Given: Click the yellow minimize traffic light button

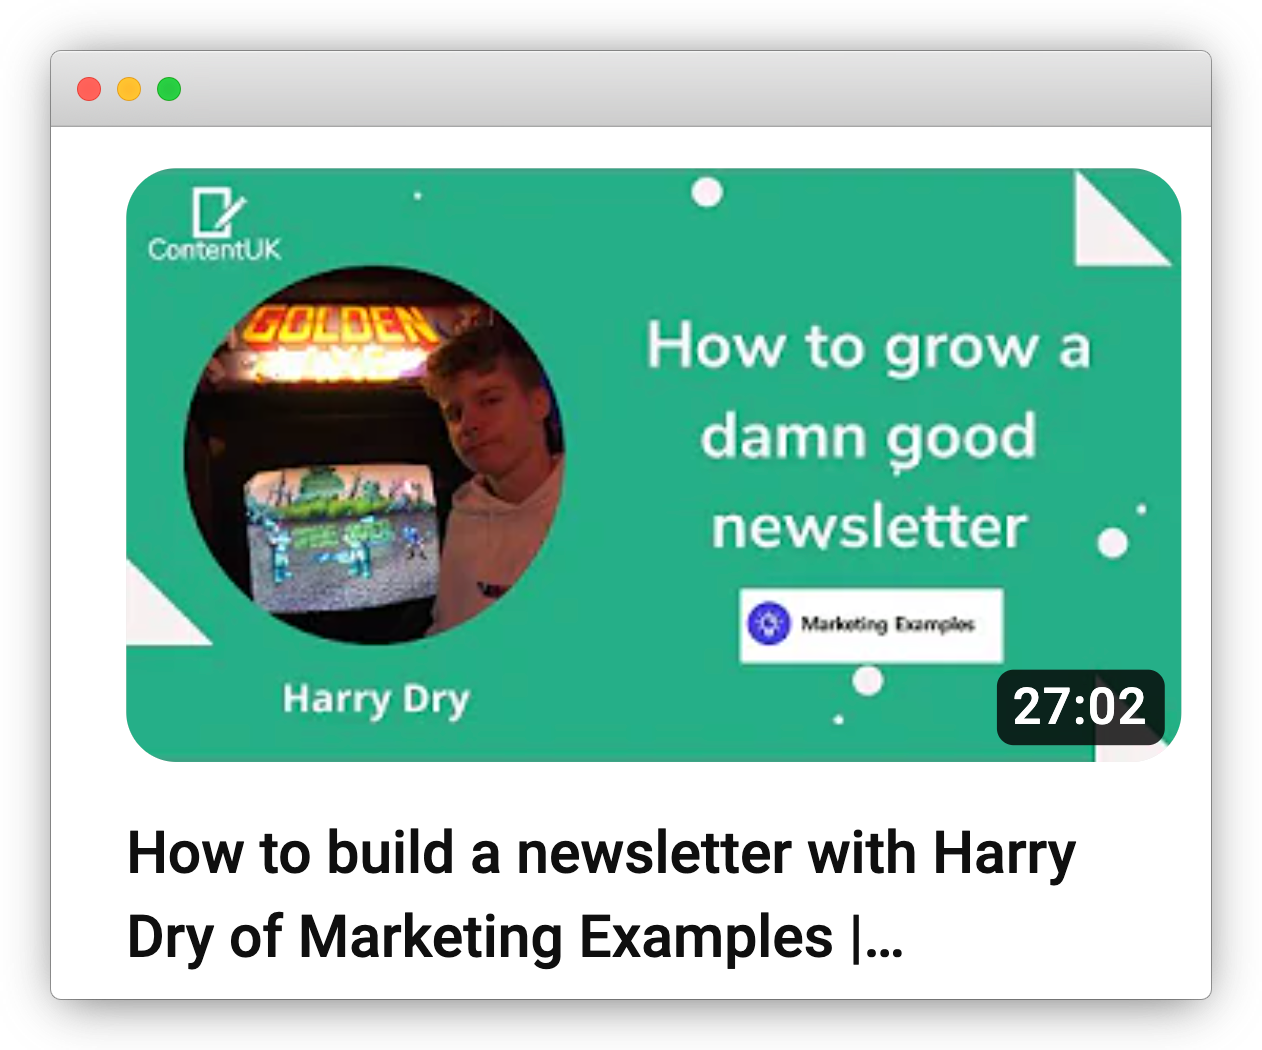Looking at the screenshot, I should pyautogui.click(x=127, y=89).
